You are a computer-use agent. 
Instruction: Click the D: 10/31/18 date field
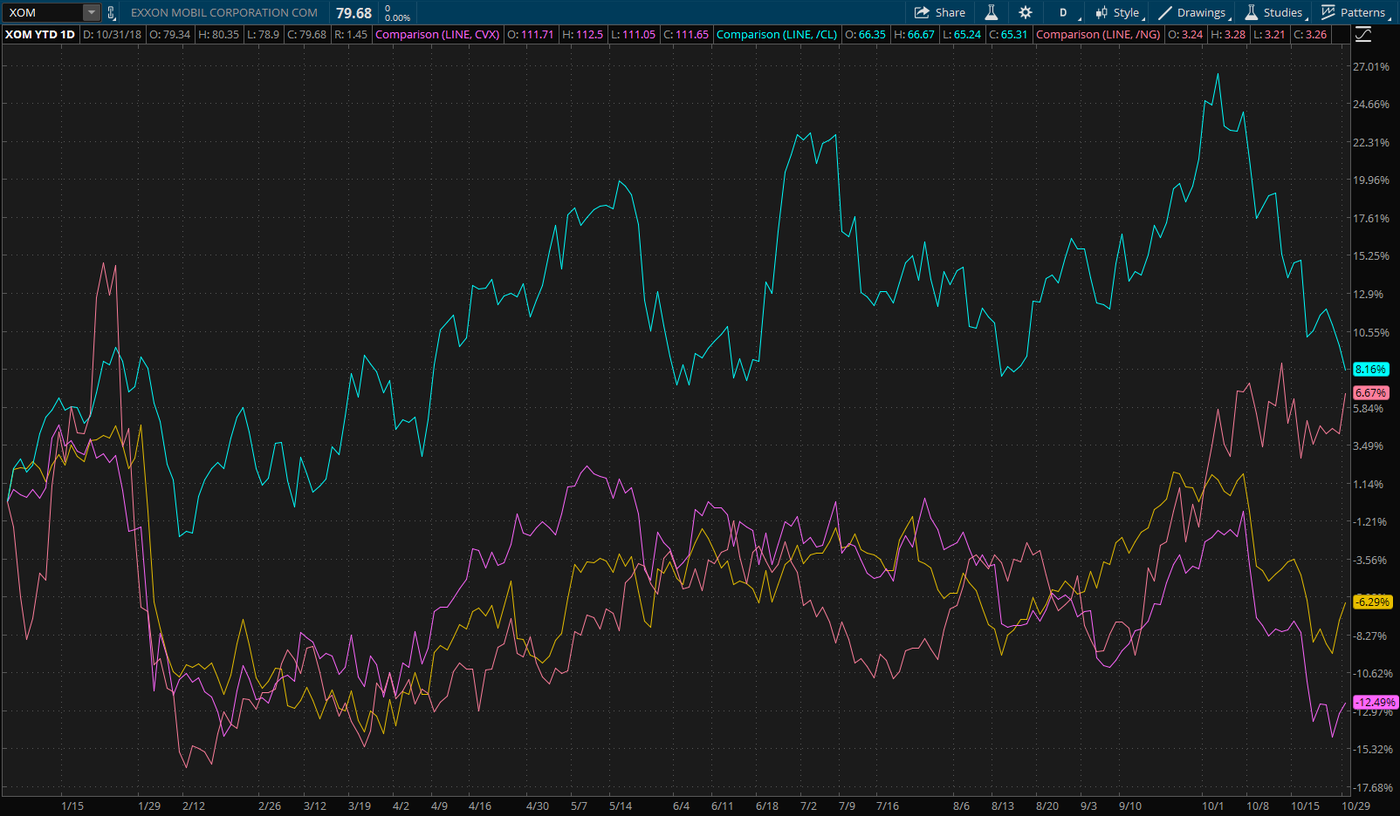[x=113, y=34]
